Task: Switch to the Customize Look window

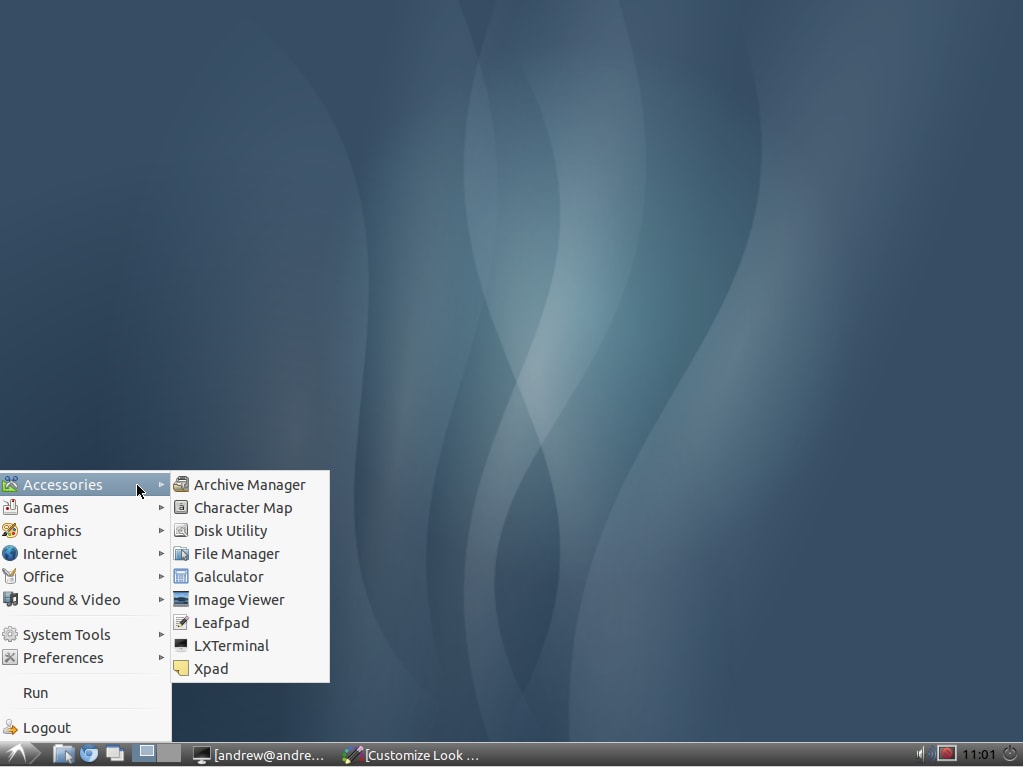Action: click(410, 755)
